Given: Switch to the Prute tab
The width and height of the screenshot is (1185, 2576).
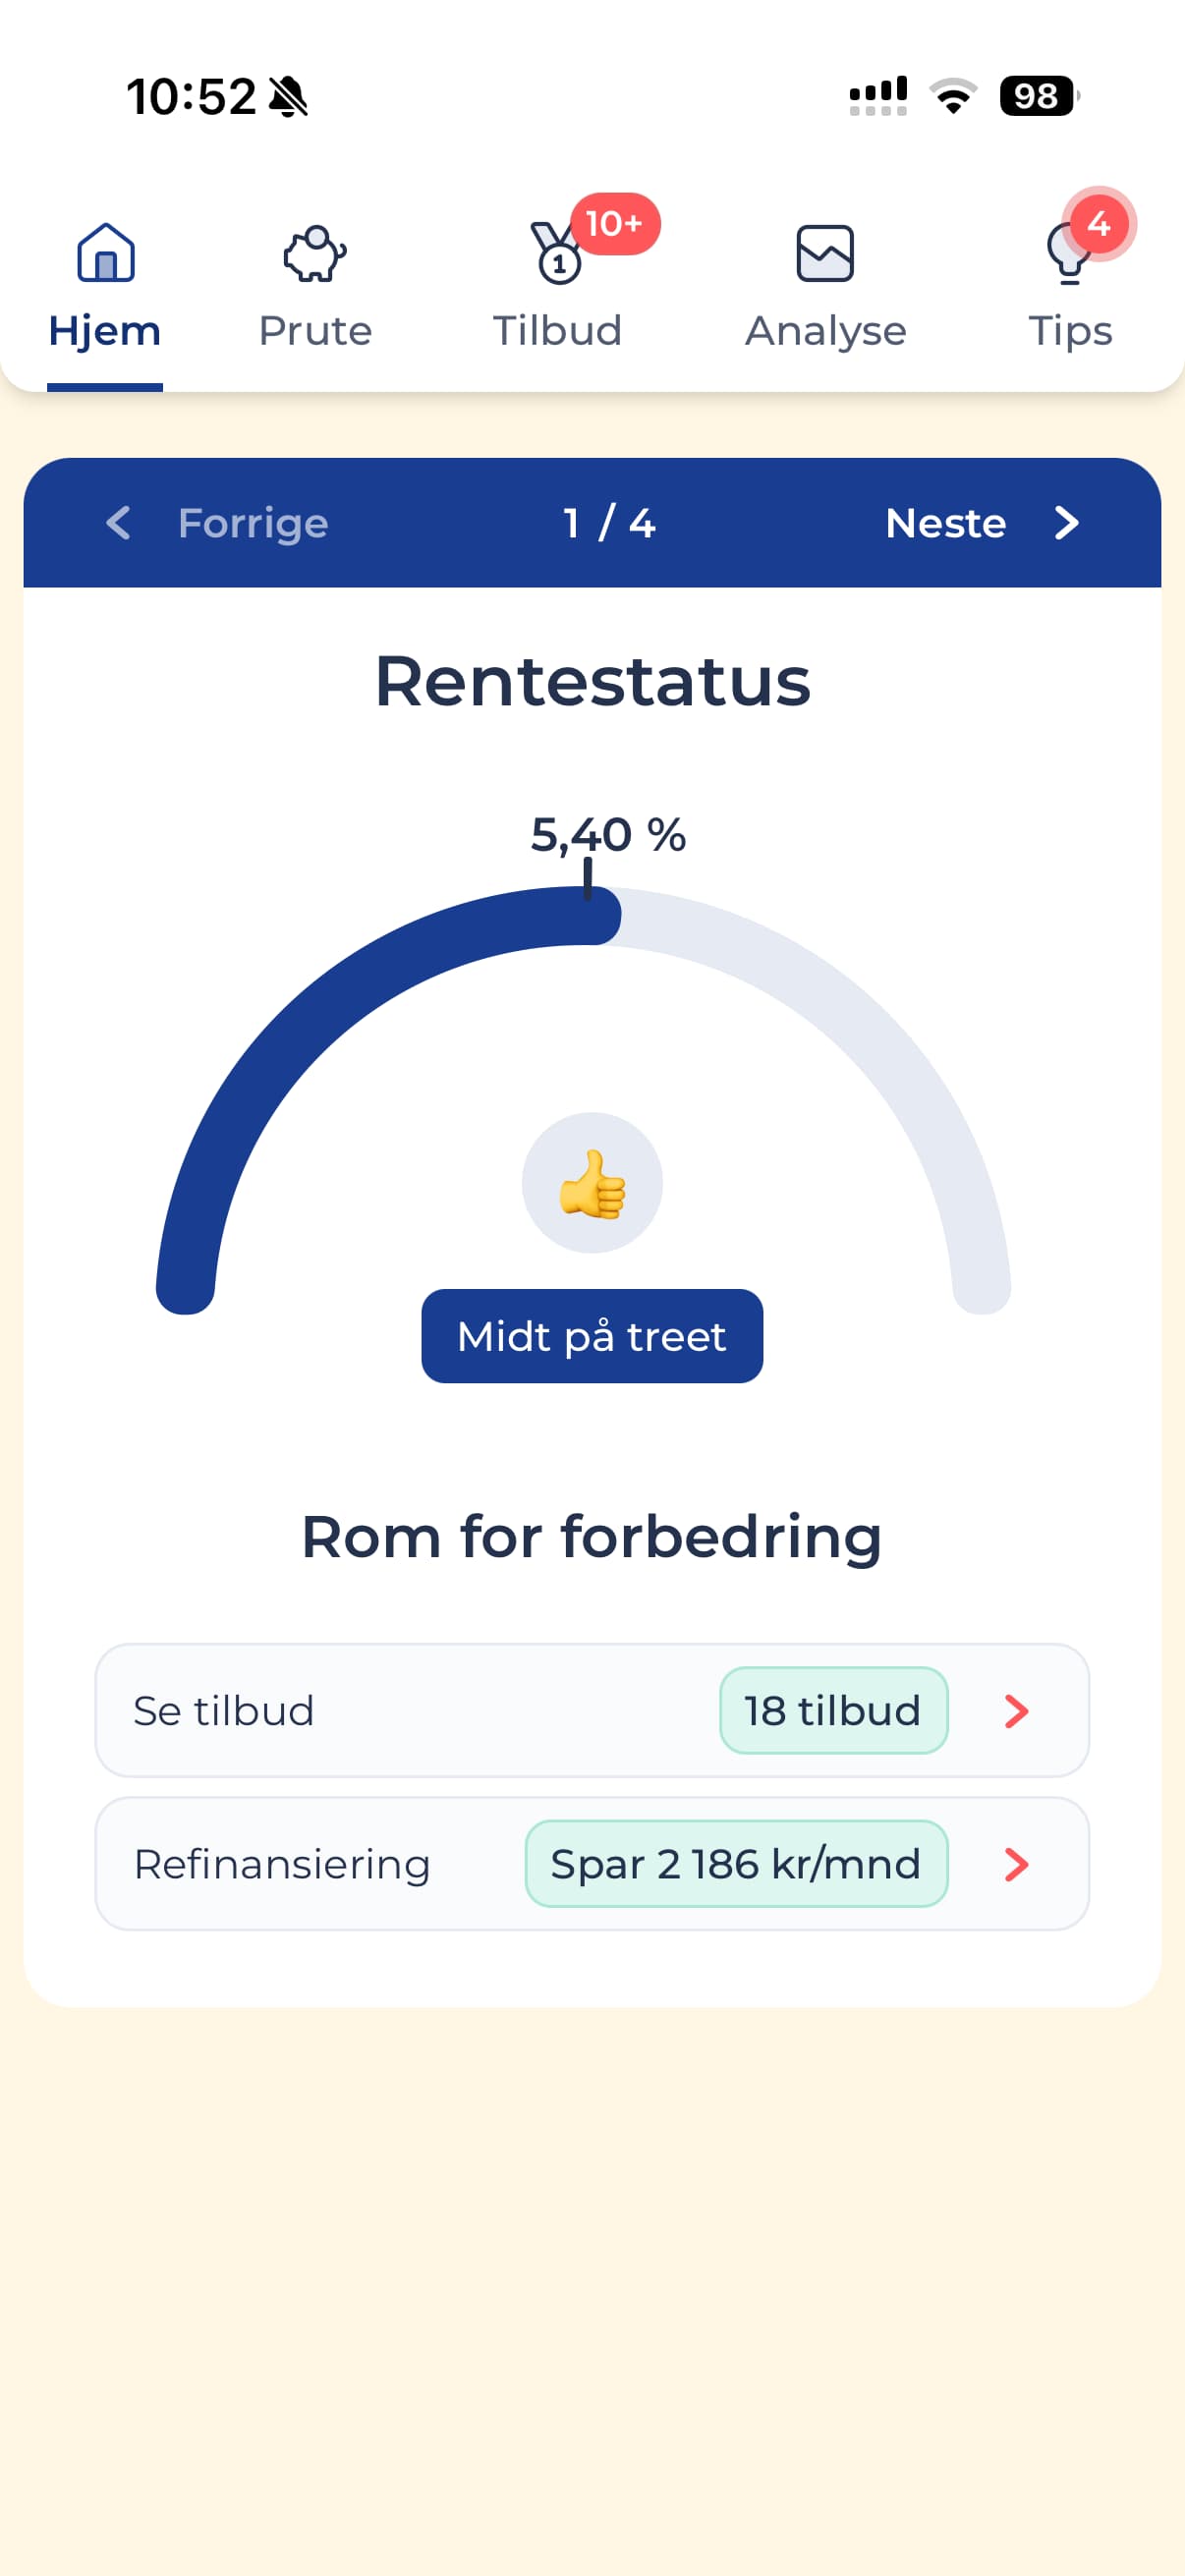Looking at the screenshot, I should pyautogui.click(x=315, y=285).
